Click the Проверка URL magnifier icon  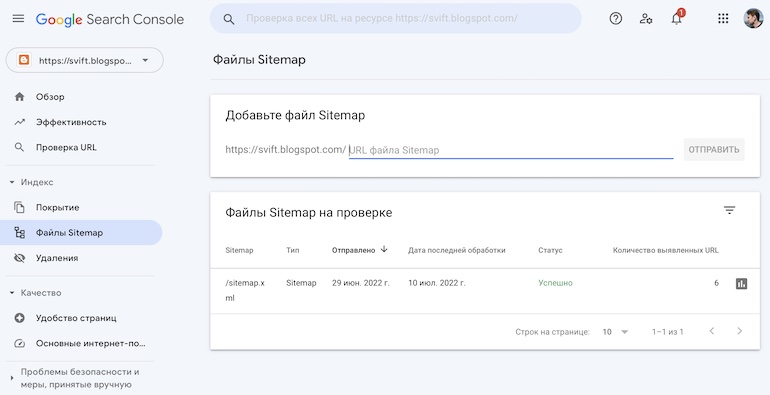point(20,147)
